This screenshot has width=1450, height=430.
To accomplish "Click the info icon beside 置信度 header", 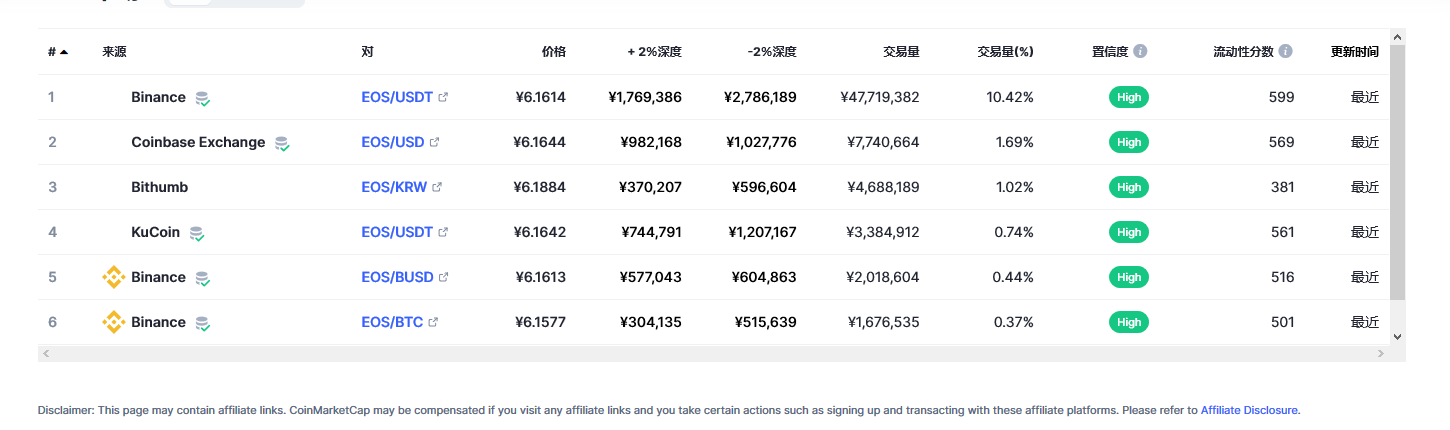I will 1140,51.
